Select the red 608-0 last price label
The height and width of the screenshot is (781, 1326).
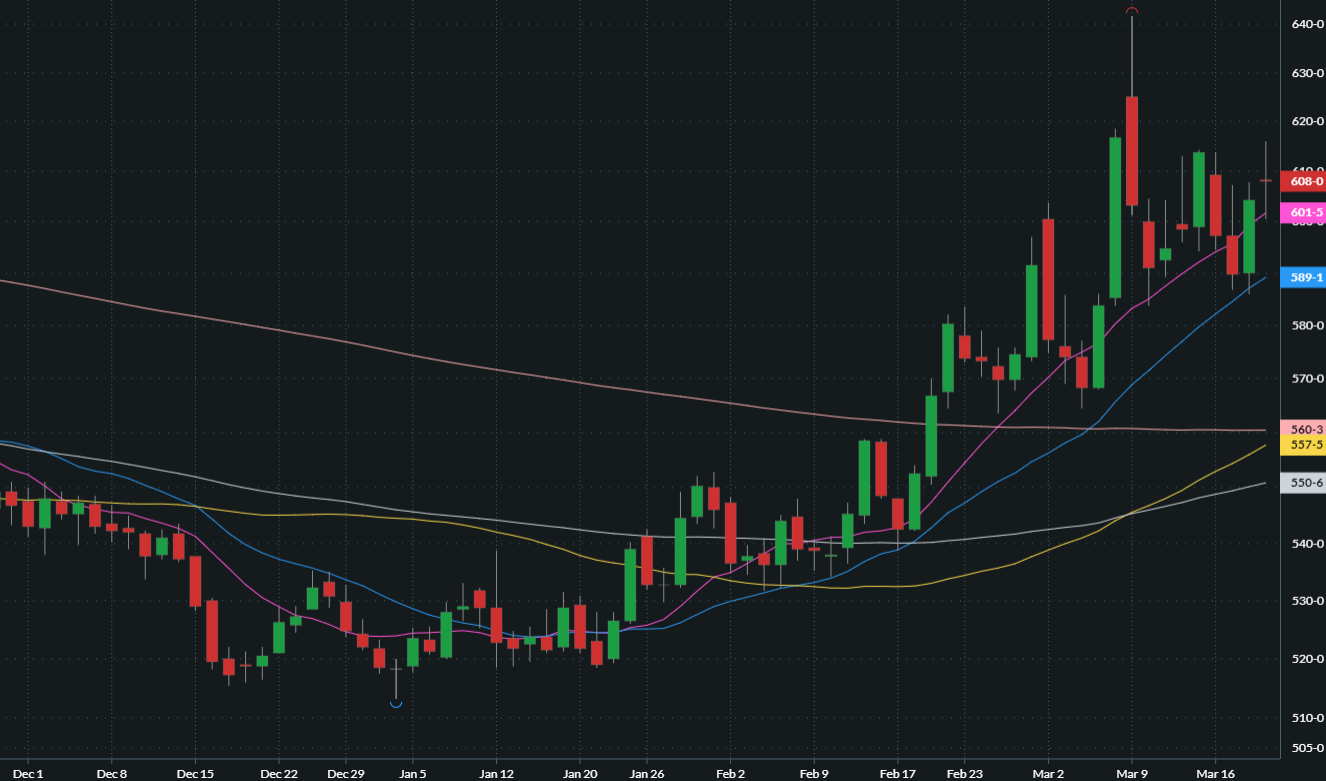click(x=1306, y=182)
